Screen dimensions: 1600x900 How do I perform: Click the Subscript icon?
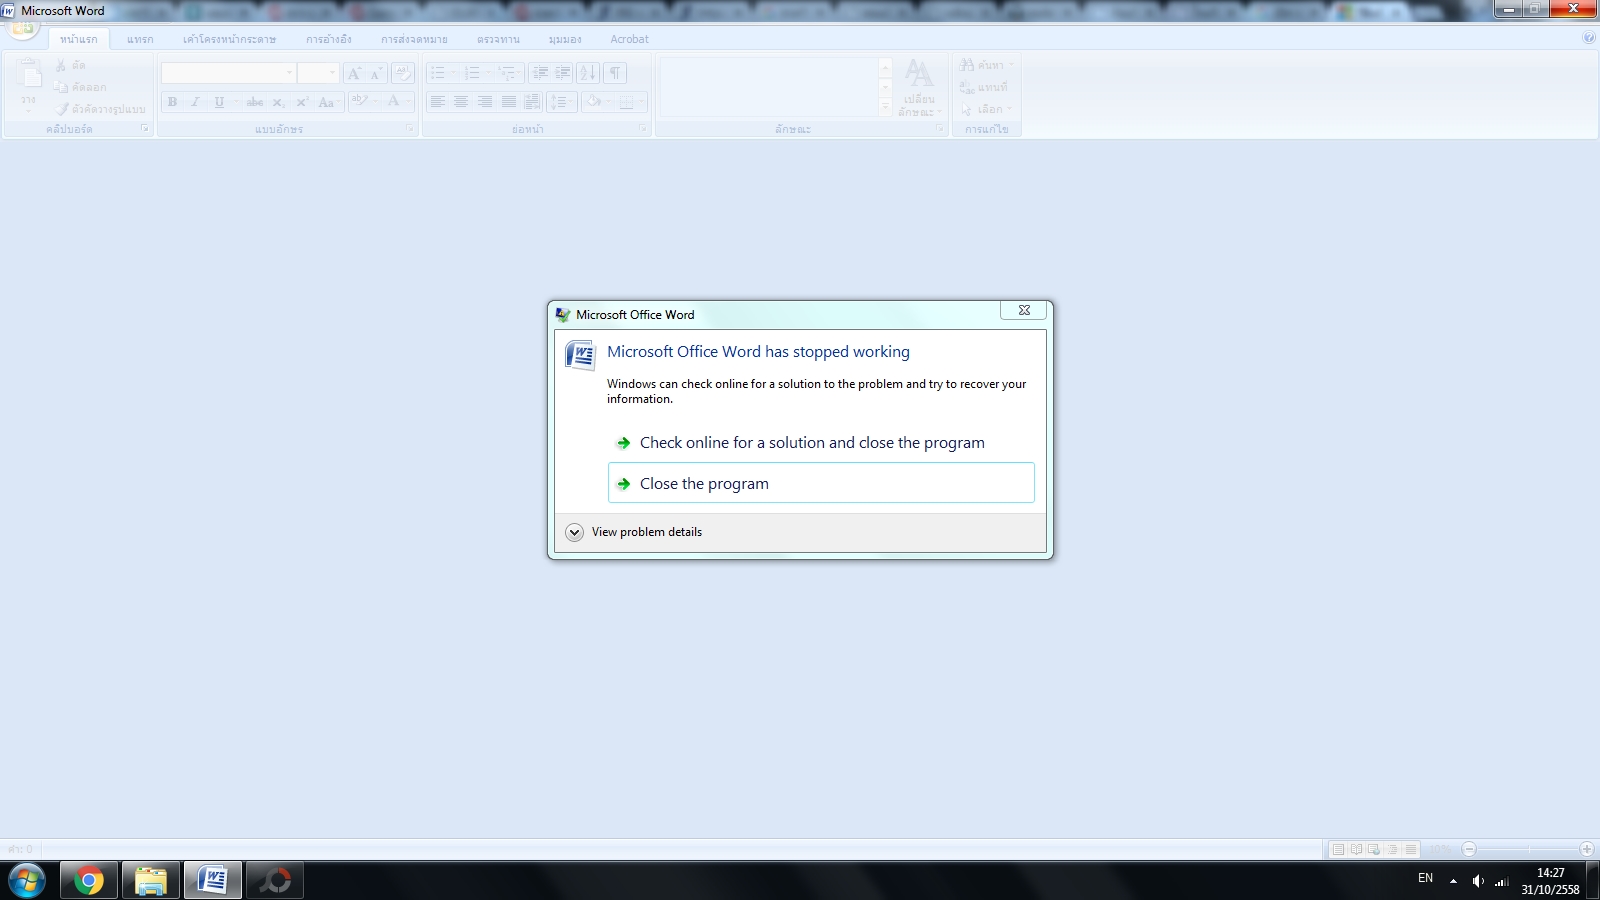pos(279,102)
